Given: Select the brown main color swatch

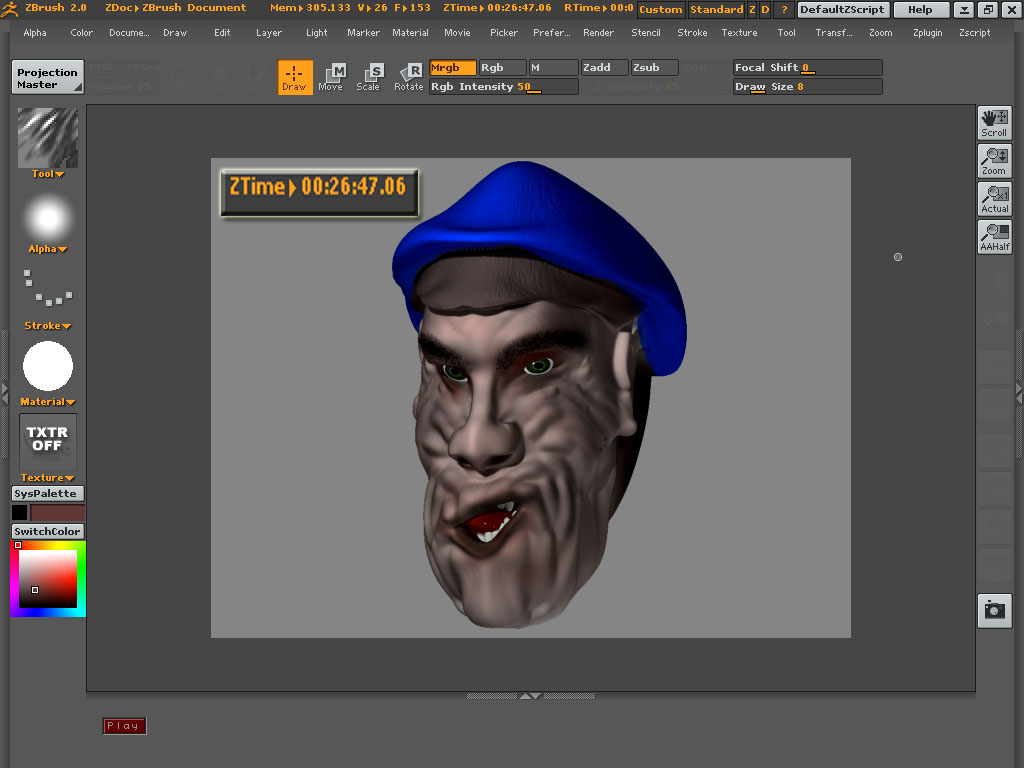Looking at the screenshot, I should pos(57,513).
